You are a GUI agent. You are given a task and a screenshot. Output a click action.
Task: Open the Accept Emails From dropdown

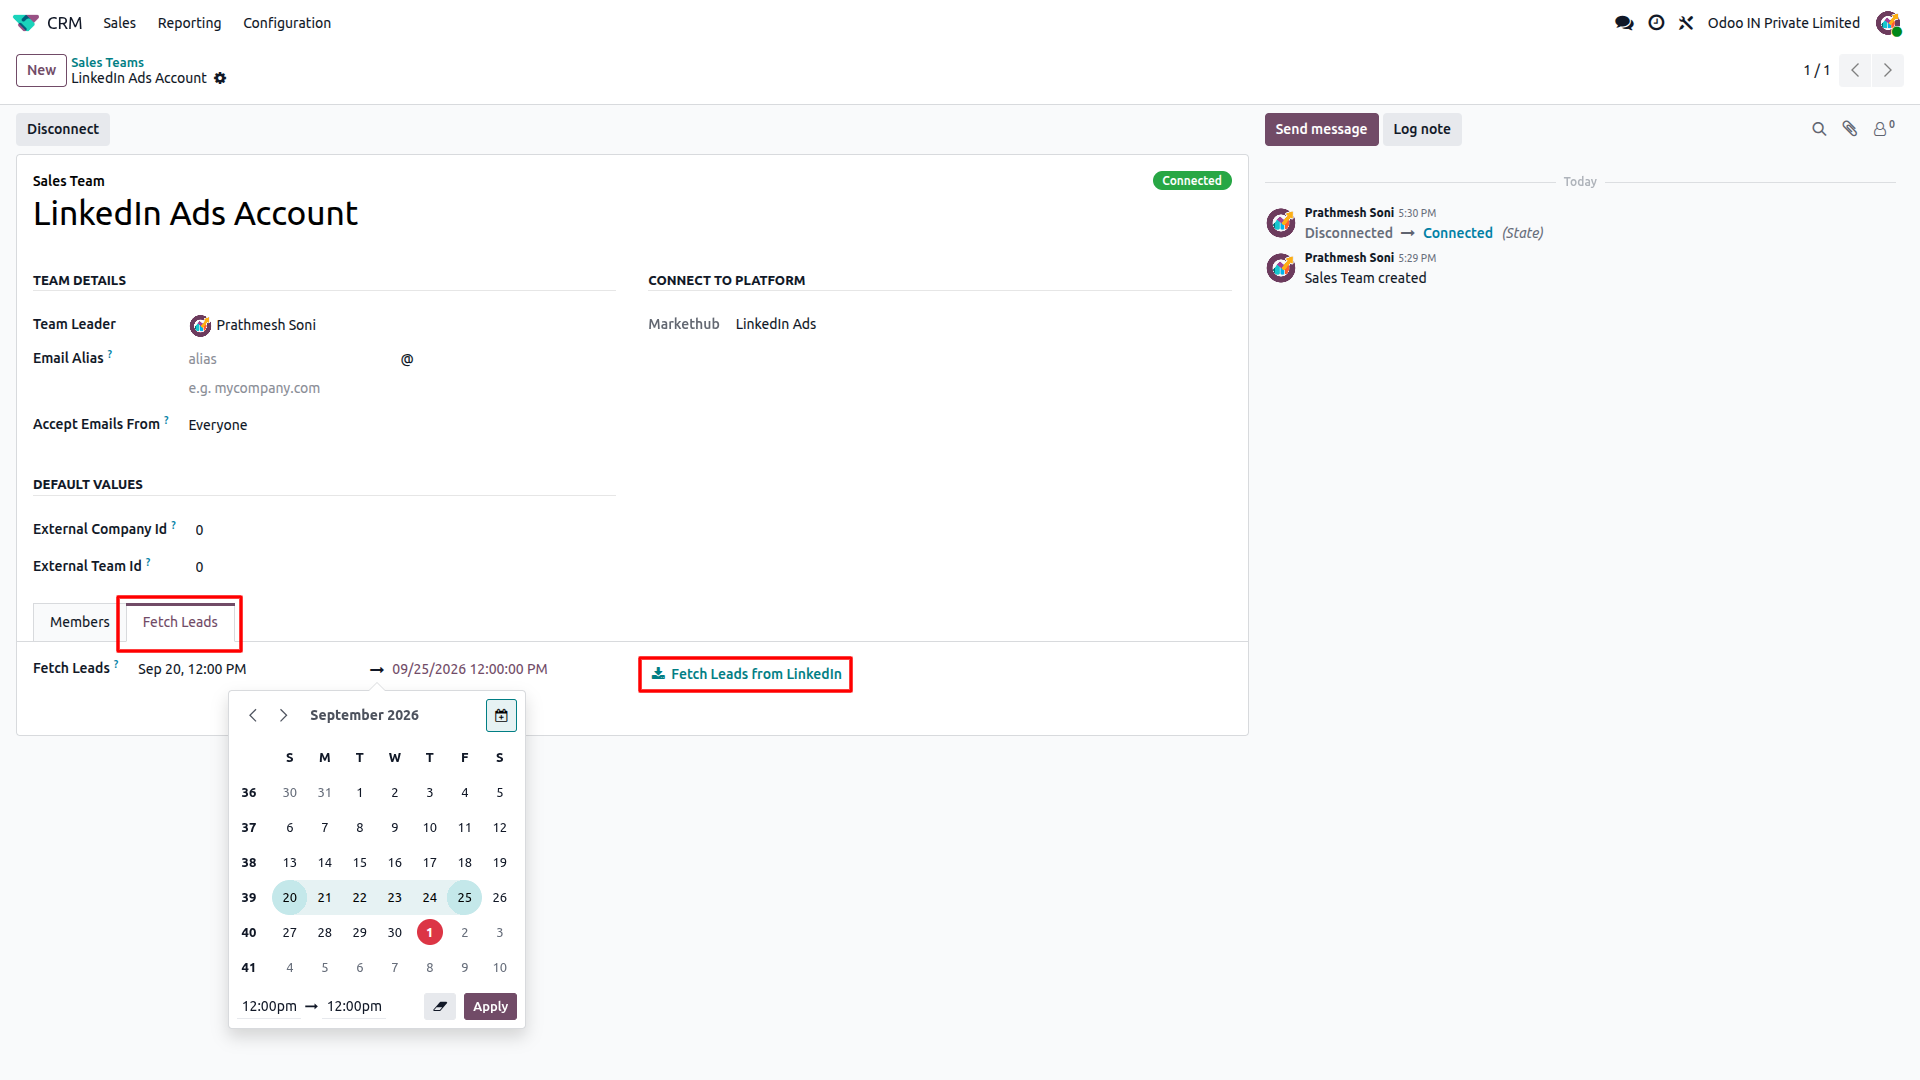[x=400, y=425]
